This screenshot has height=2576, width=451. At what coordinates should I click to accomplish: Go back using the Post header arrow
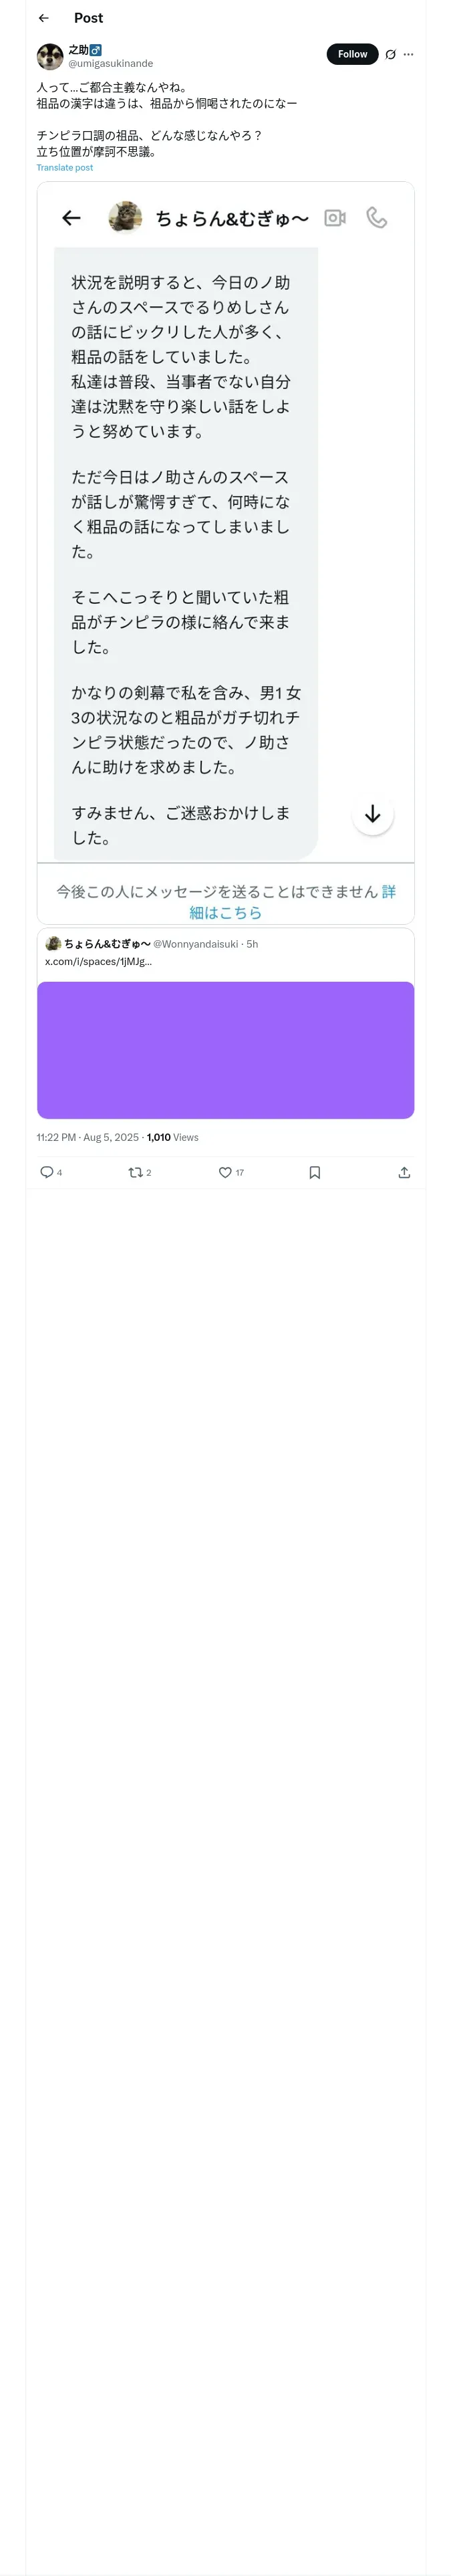point(43,18)
